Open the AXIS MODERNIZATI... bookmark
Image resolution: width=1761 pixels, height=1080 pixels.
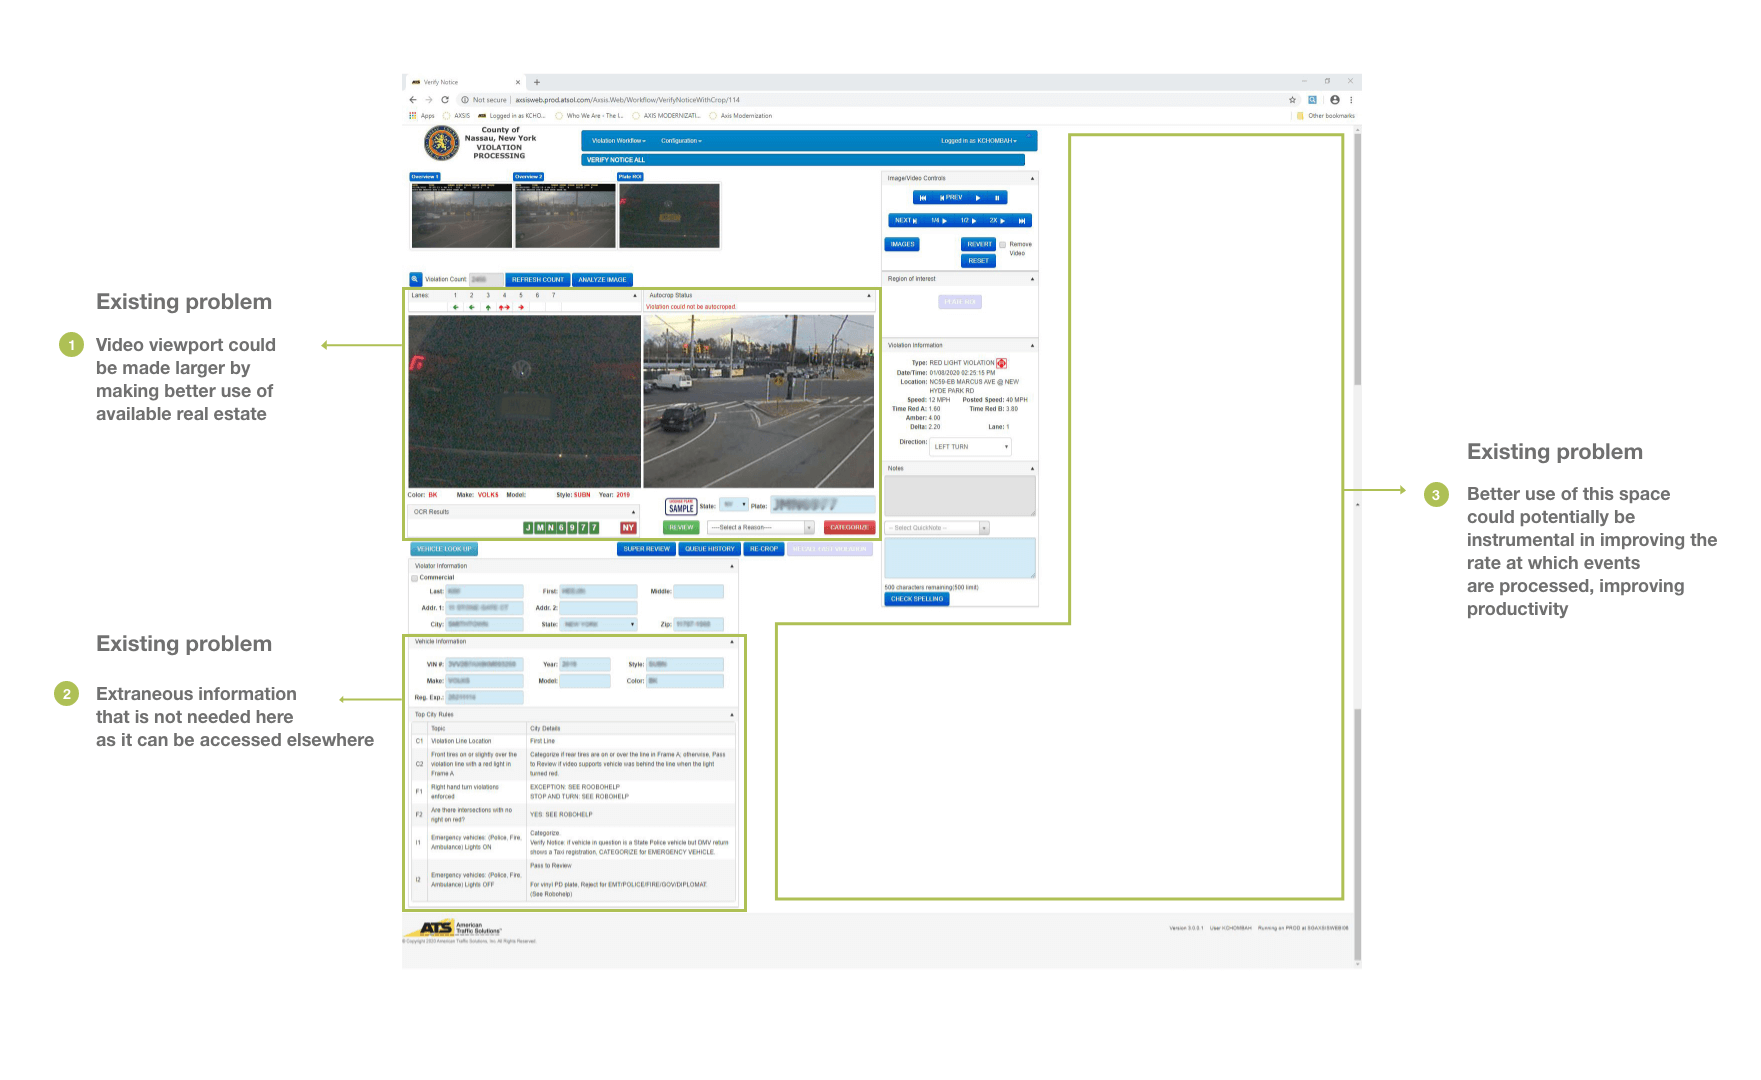click(x=666, y=116)
